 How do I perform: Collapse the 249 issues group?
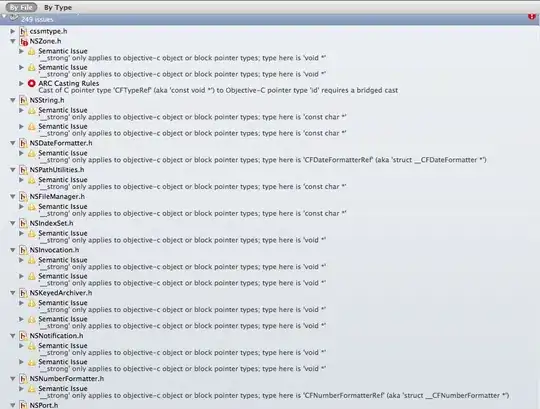click(x=4, y=16)
